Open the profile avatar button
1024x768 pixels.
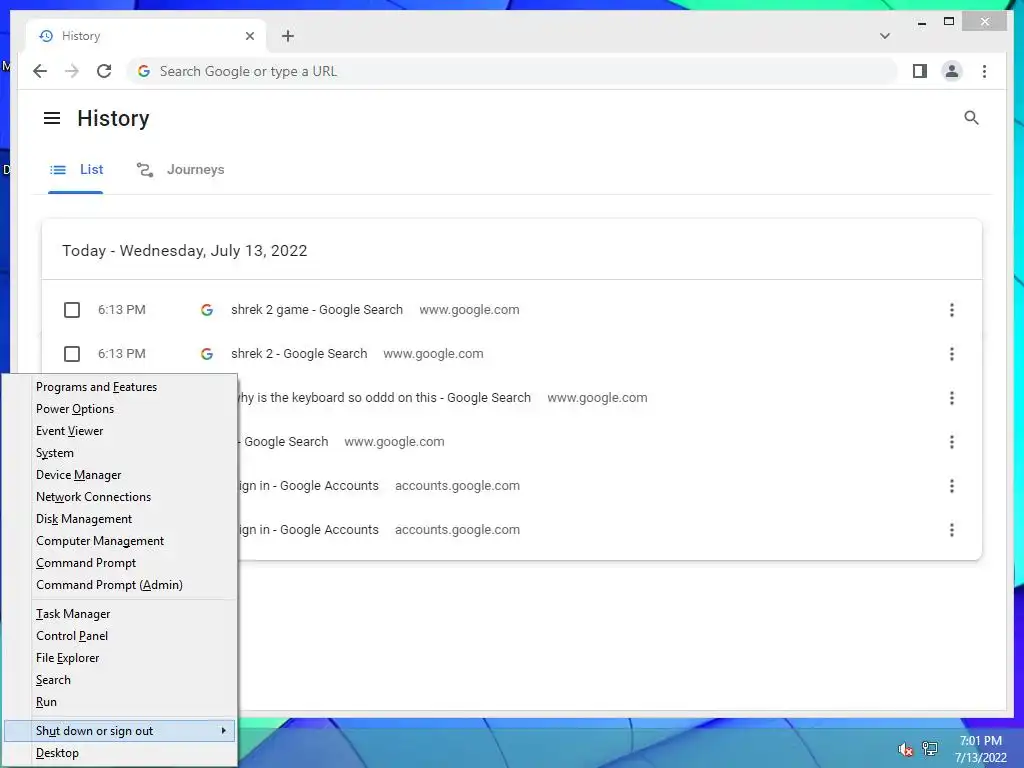tap(952, 71)
